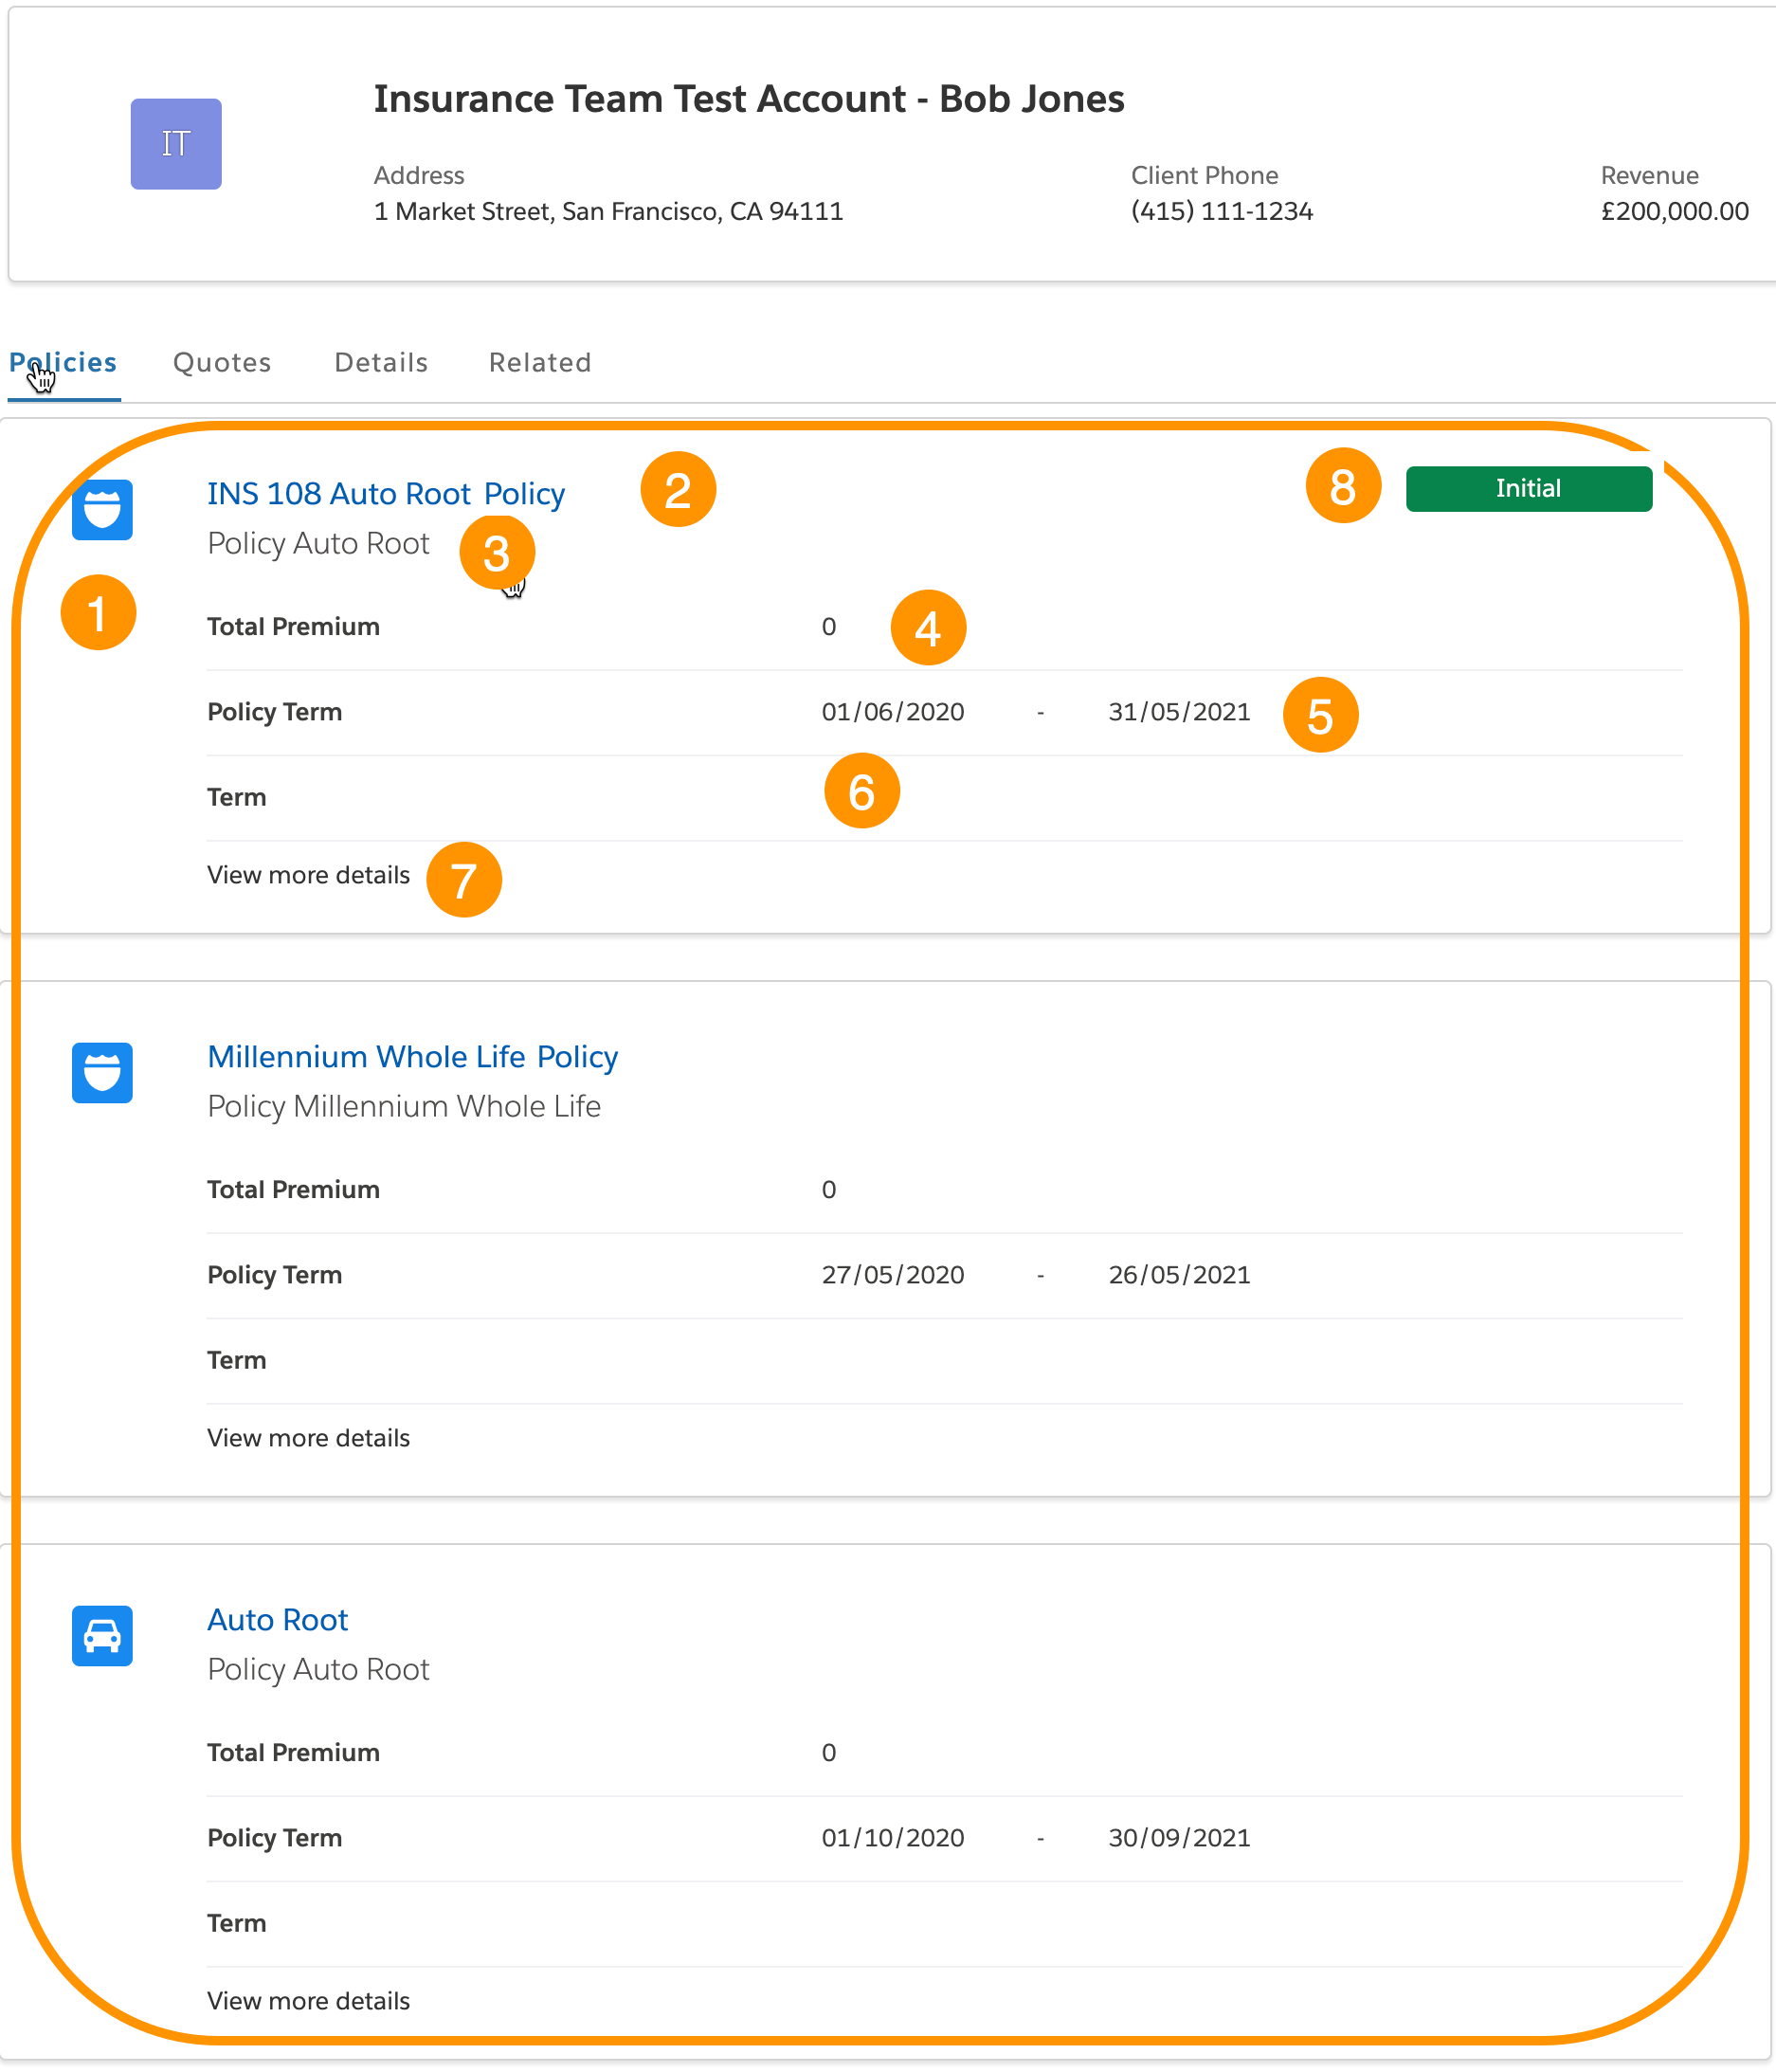Switch to the Policies tab
The width and height of the screenshot is (1776, 2072).
[63, 362]
